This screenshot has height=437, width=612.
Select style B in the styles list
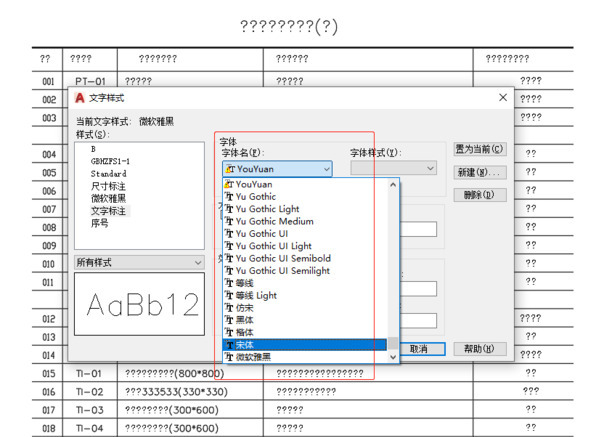point(93,149)
